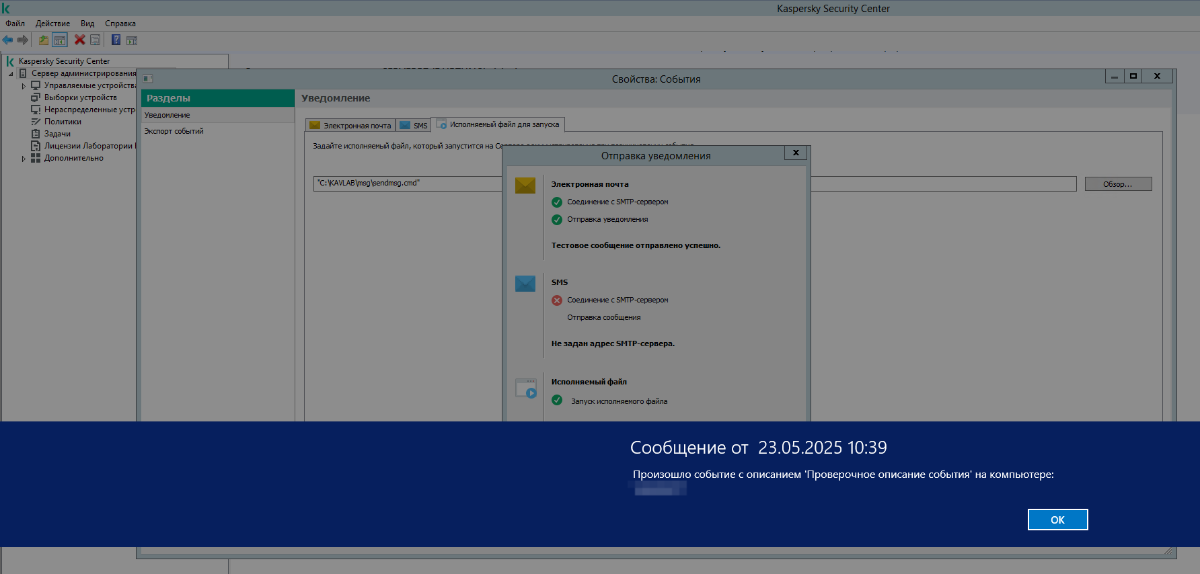
Task: Click the forward arrow in toolbar
Action: (x=22, y=39)
